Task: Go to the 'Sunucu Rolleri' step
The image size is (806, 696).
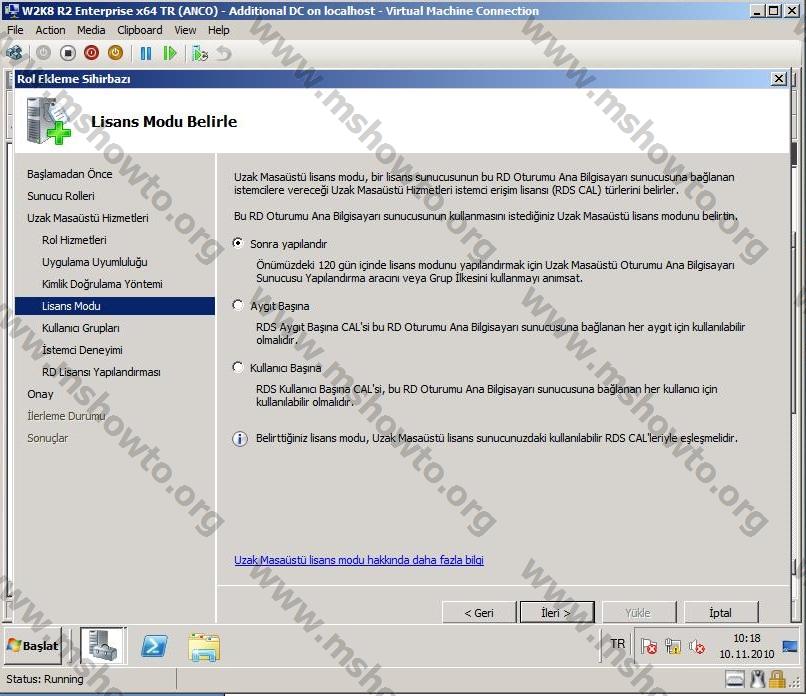Action: [x=61, y=196]
